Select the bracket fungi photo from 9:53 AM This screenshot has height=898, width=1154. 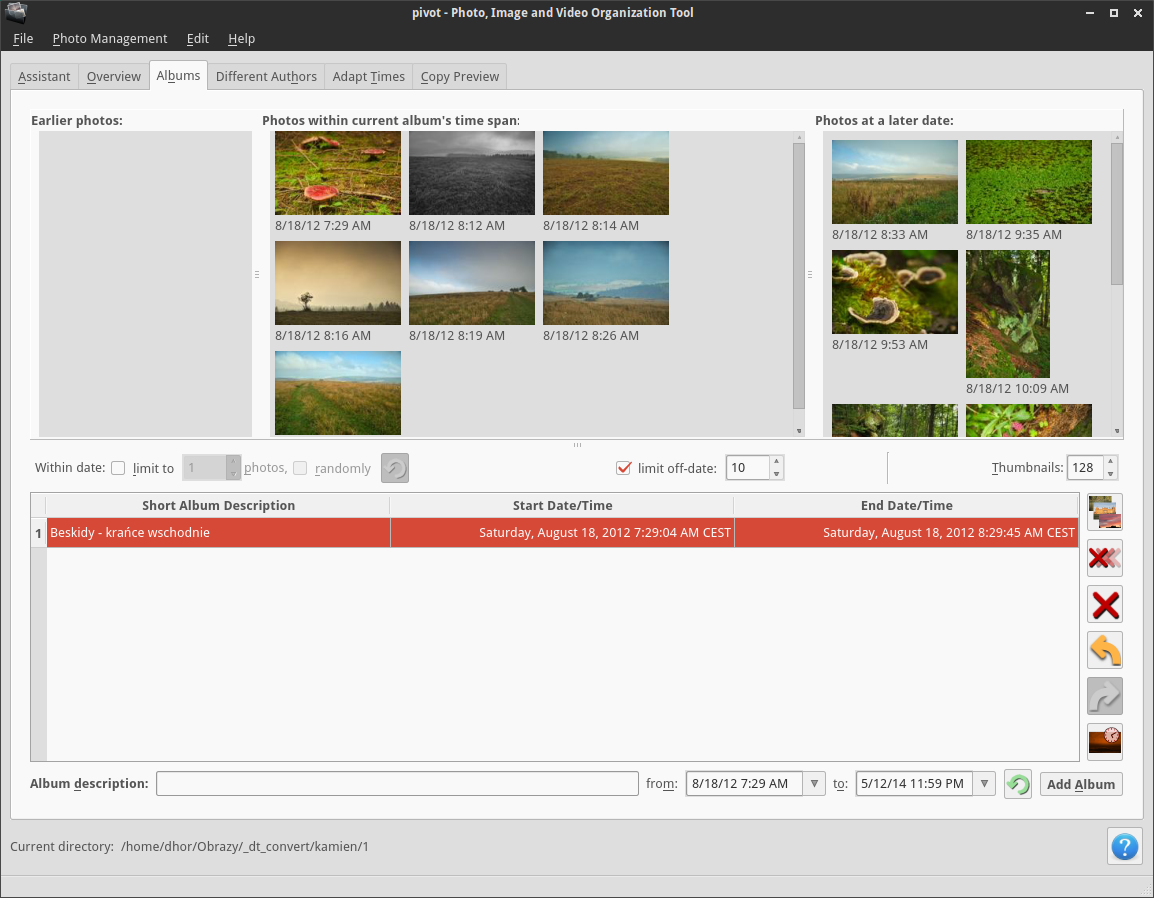click(895, 291)
